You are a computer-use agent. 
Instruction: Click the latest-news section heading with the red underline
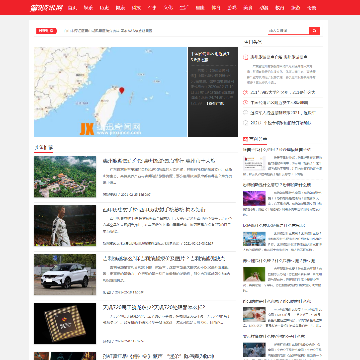(x=44, y=147)
